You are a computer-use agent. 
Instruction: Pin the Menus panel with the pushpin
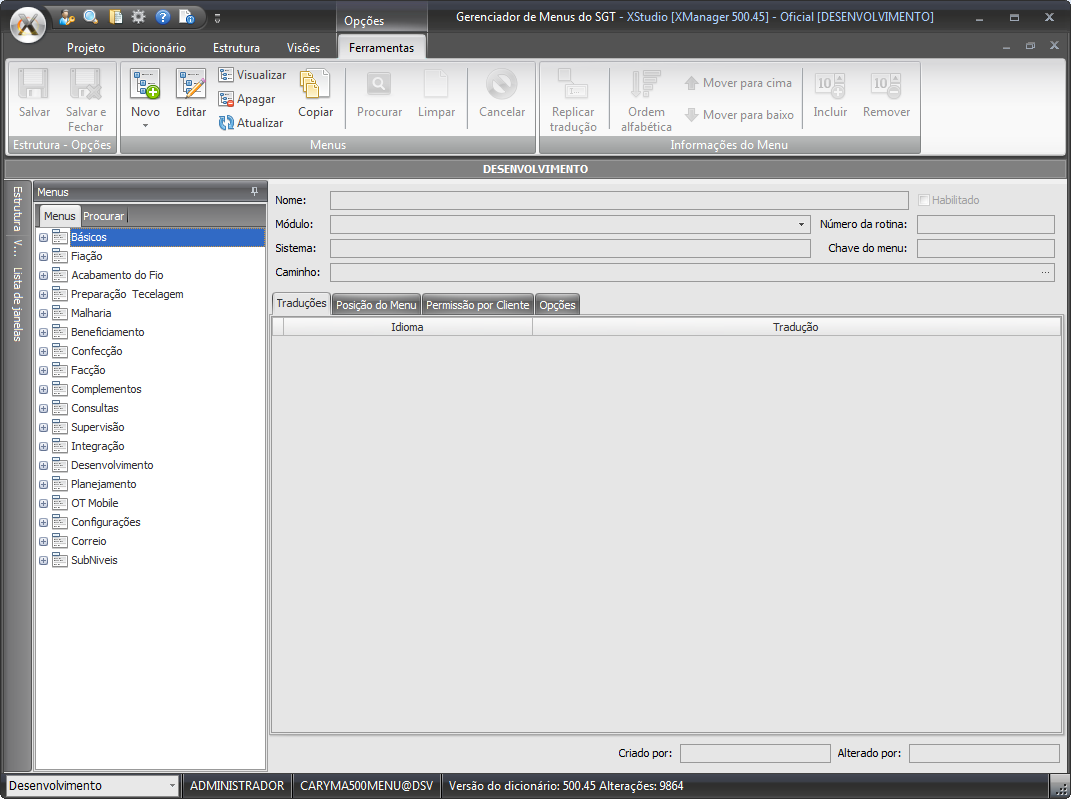click(254, 192)
